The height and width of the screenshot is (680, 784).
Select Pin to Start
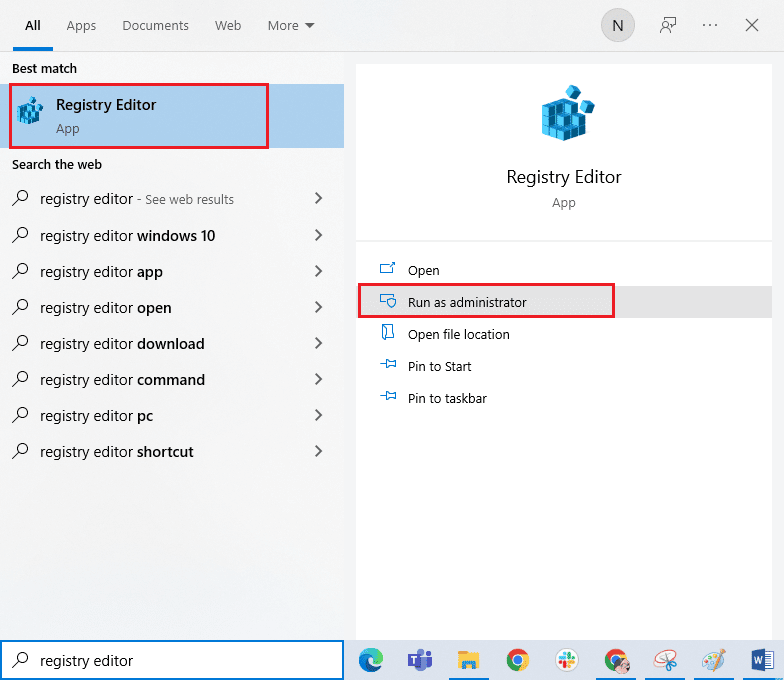(x=564, y=366)
